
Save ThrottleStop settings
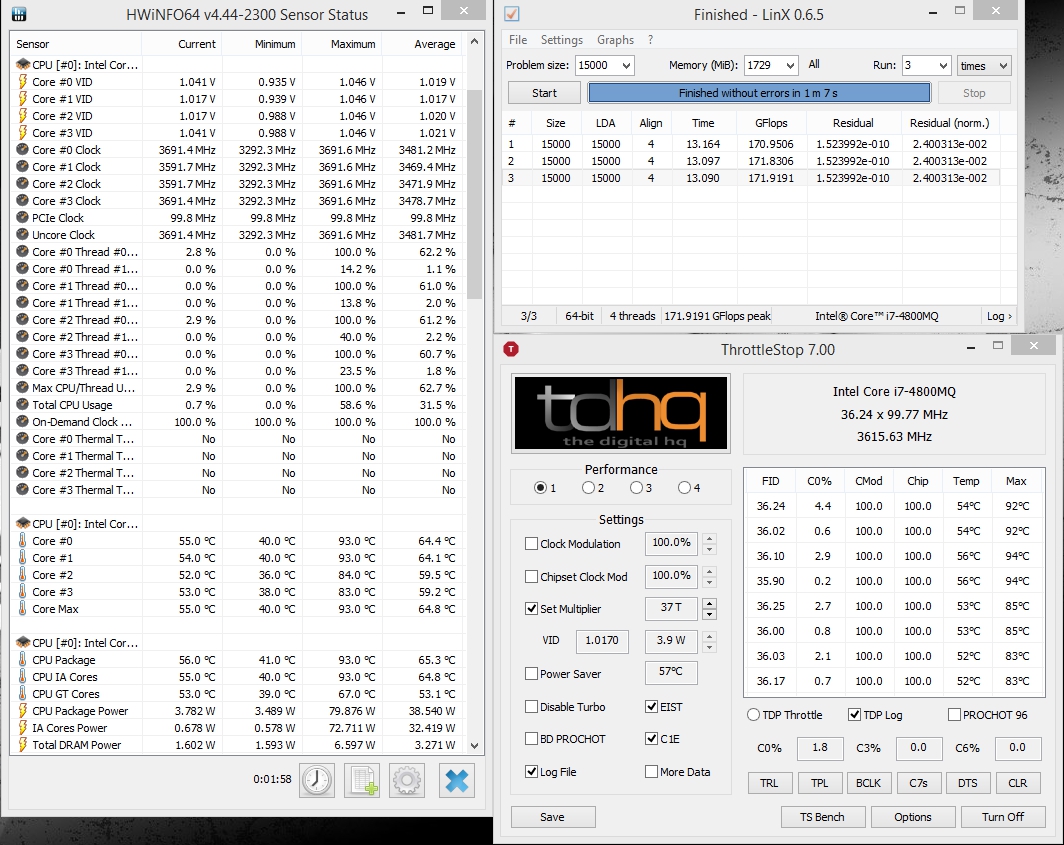(x=552, y=816)
